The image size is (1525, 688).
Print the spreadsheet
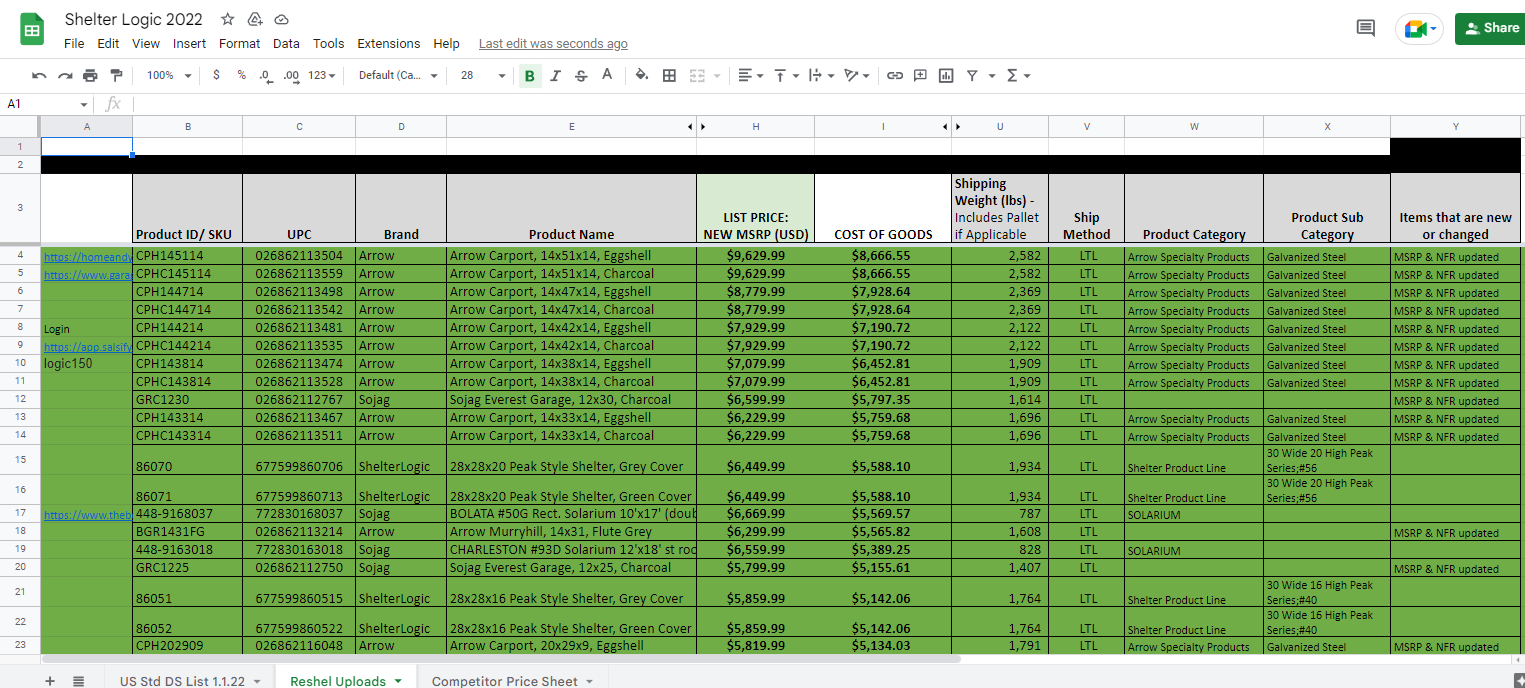click(x=91, y=75)
